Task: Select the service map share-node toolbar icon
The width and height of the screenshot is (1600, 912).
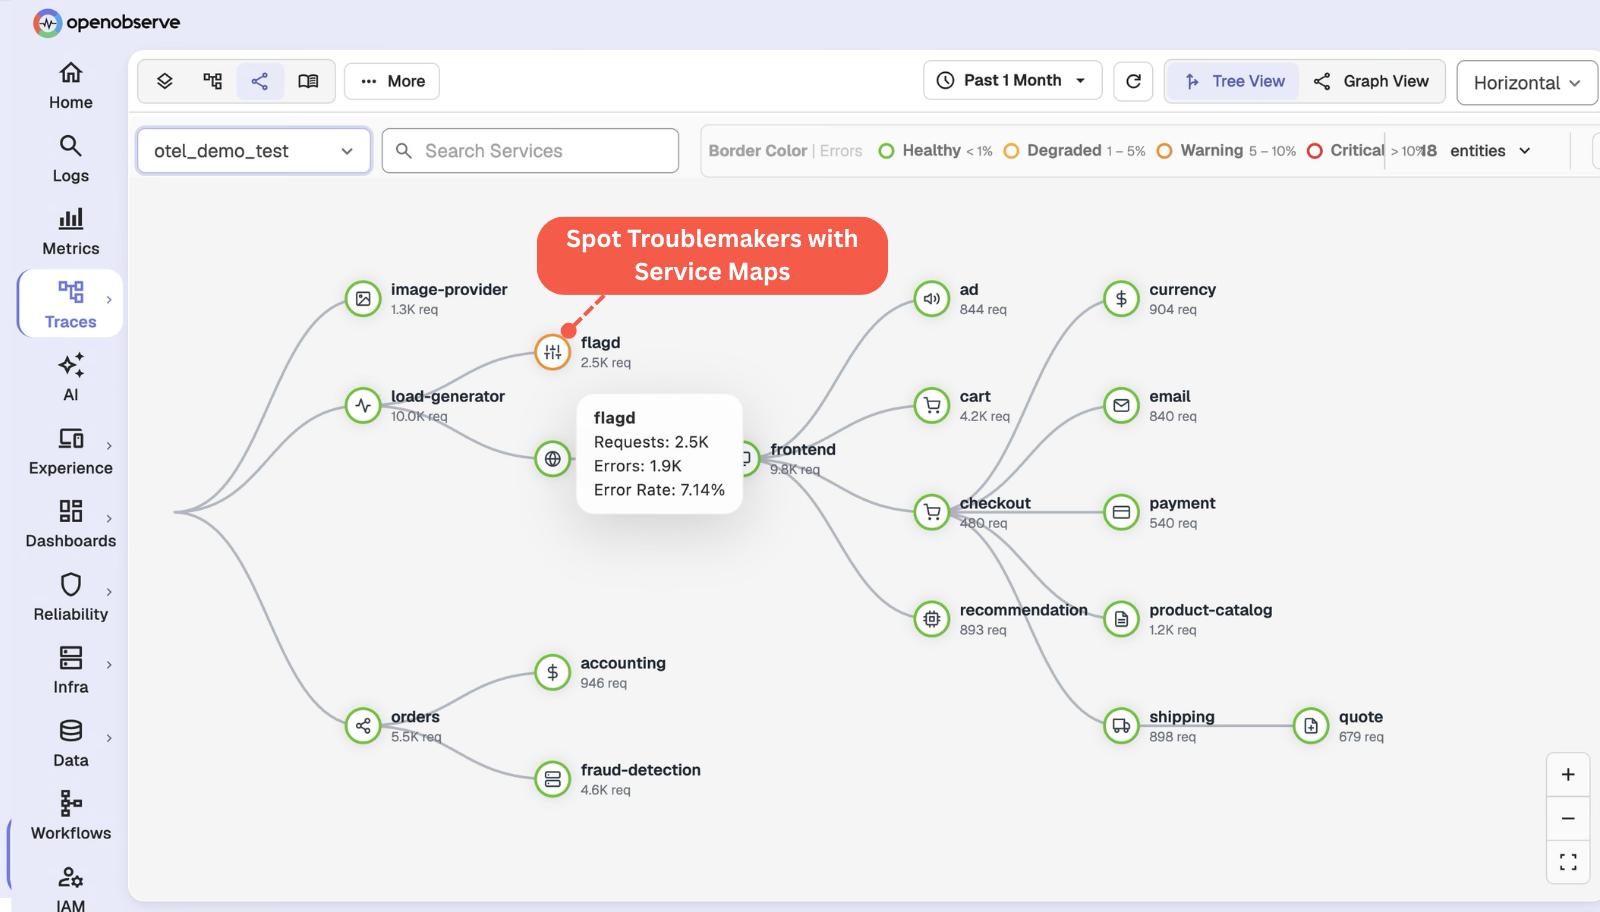Action: pos(260,81)
